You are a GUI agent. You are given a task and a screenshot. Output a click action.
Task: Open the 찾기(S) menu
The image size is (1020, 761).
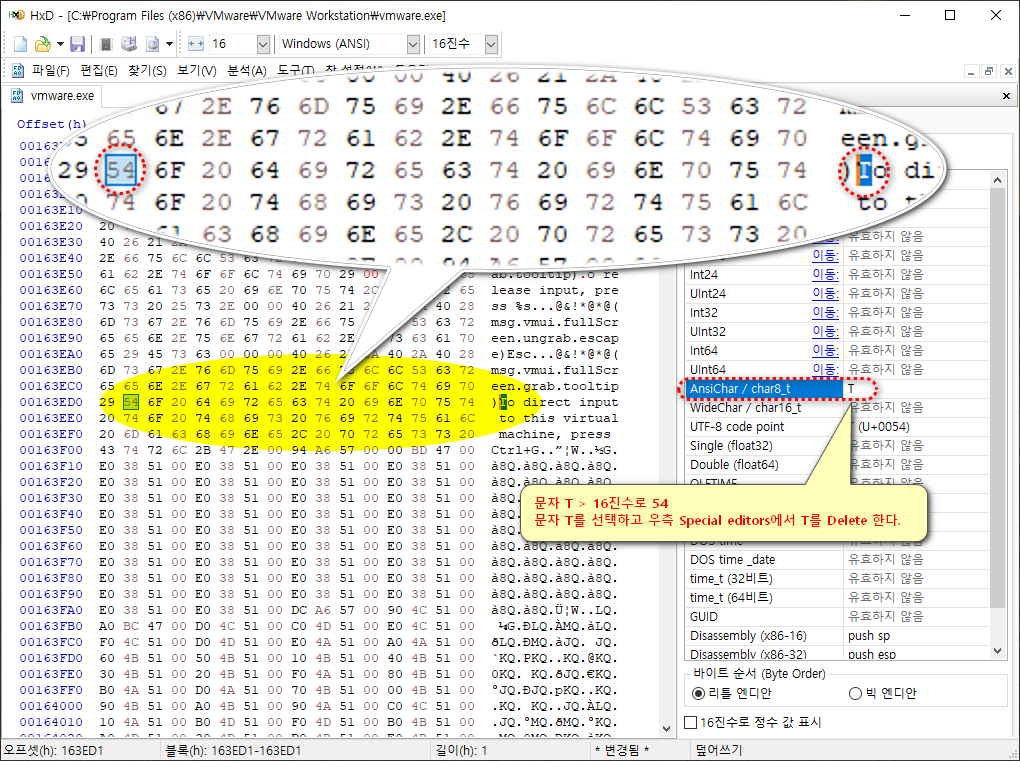coord(147,70)
